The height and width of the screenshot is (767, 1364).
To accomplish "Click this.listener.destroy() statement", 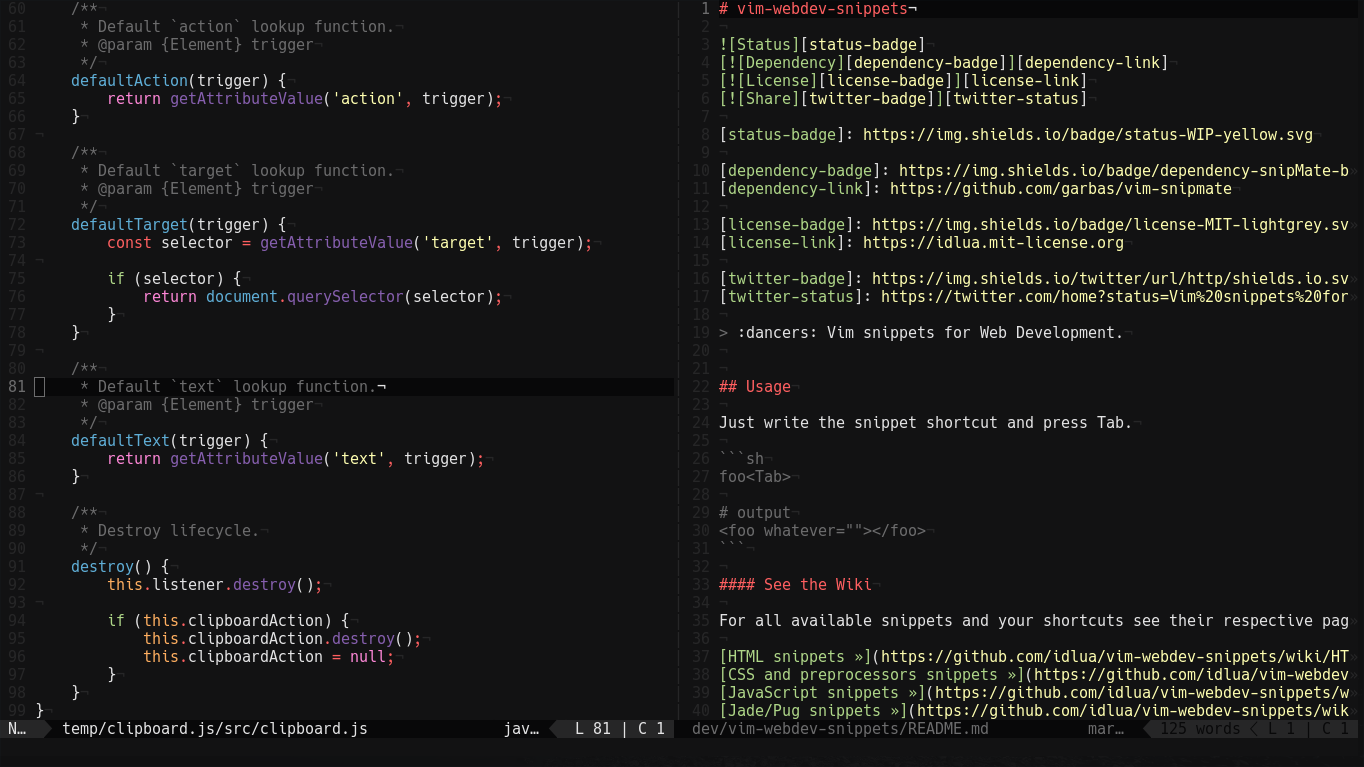I will point(215,584).
